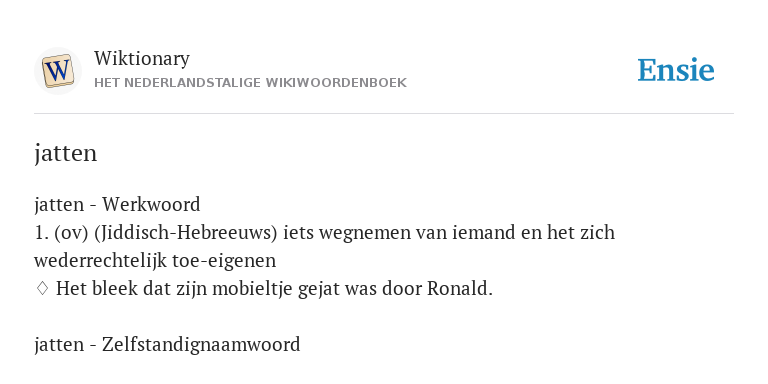This screenshot has width=768, height=384.
Task: Open the Ensie logo link
Action: (x=675, y=70)
